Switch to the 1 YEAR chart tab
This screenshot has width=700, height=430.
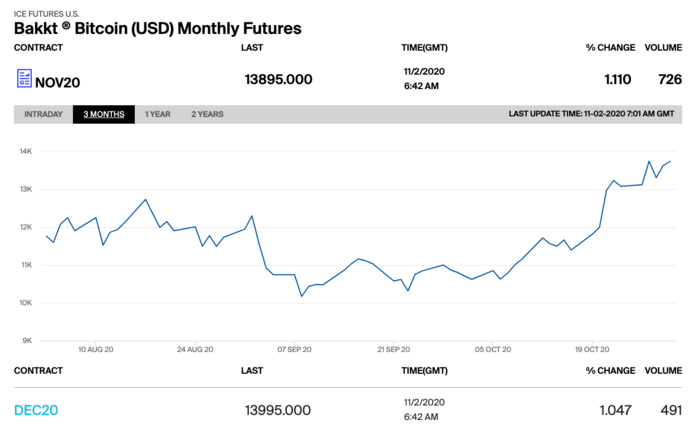[158, 114]
